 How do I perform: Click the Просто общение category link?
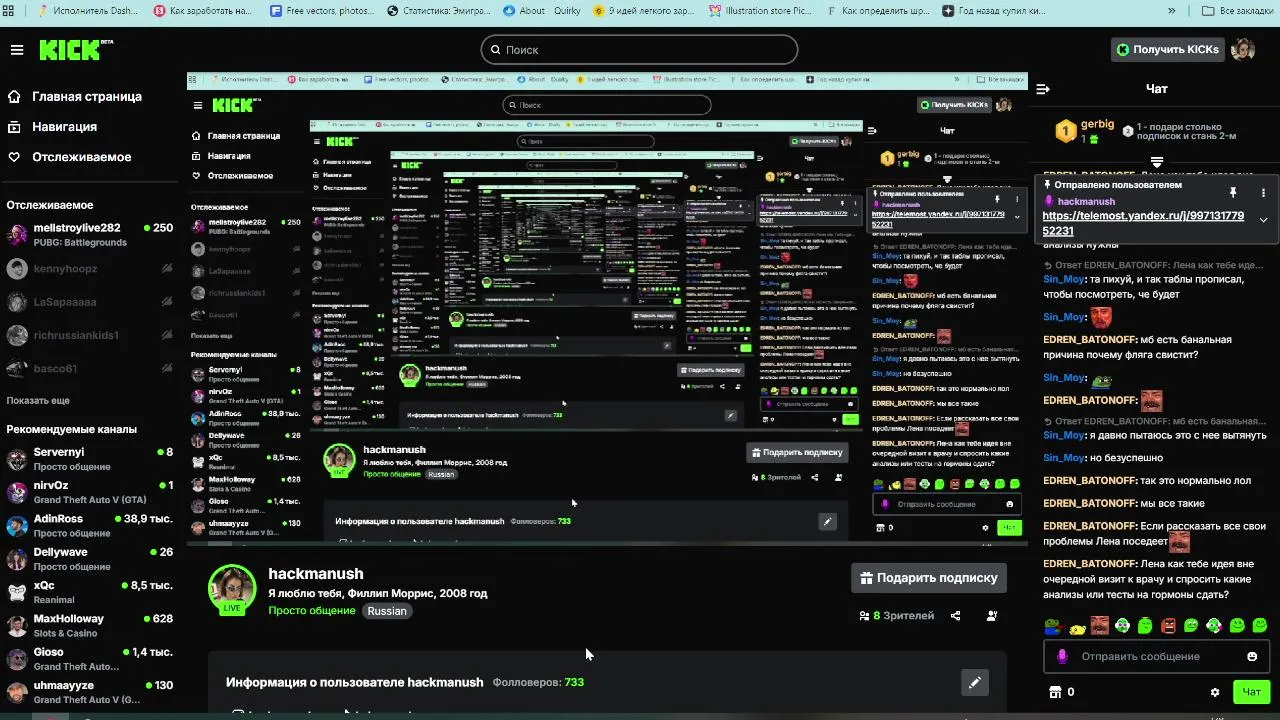coord(312,611)
